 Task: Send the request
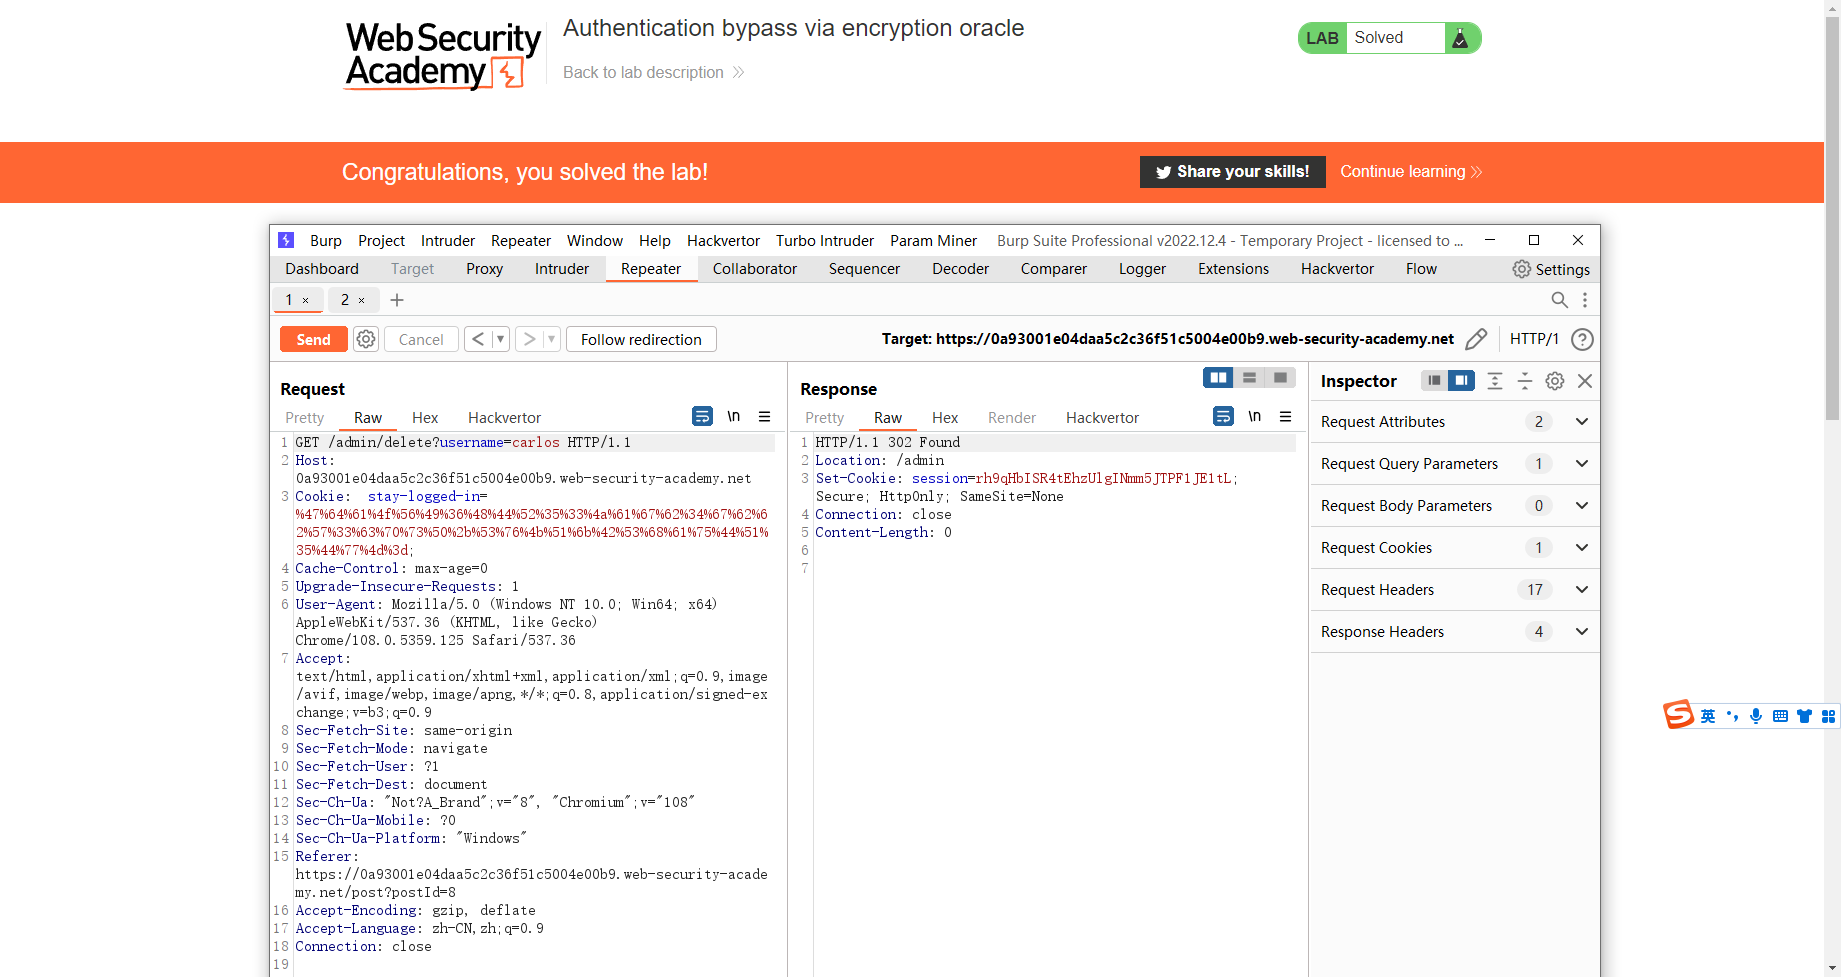tap(313, 339)
